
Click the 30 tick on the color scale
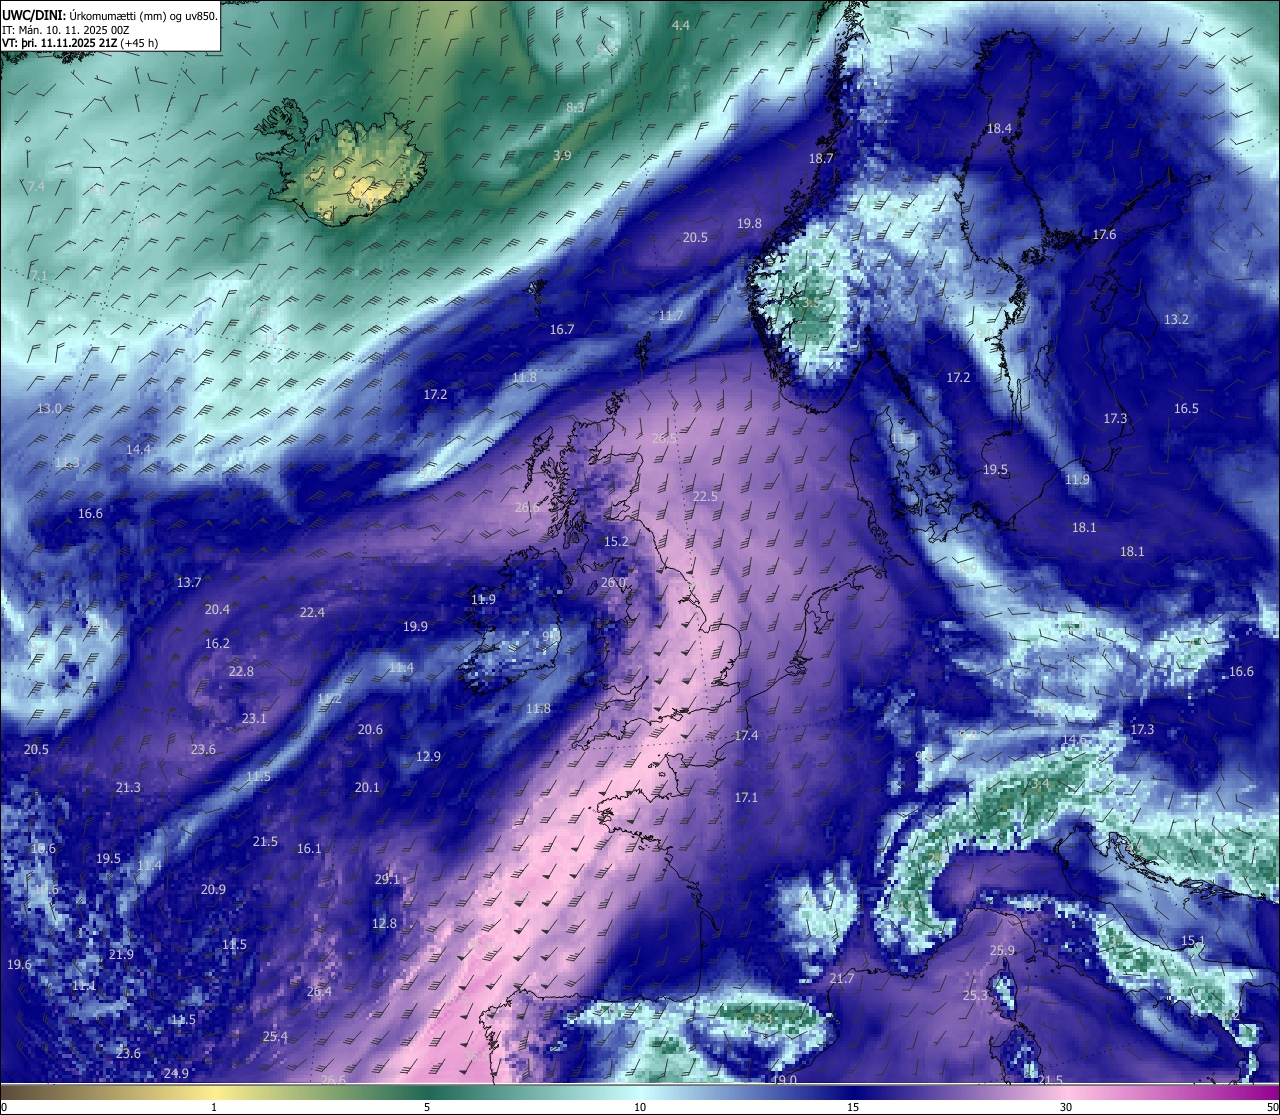point(1066,1107)
